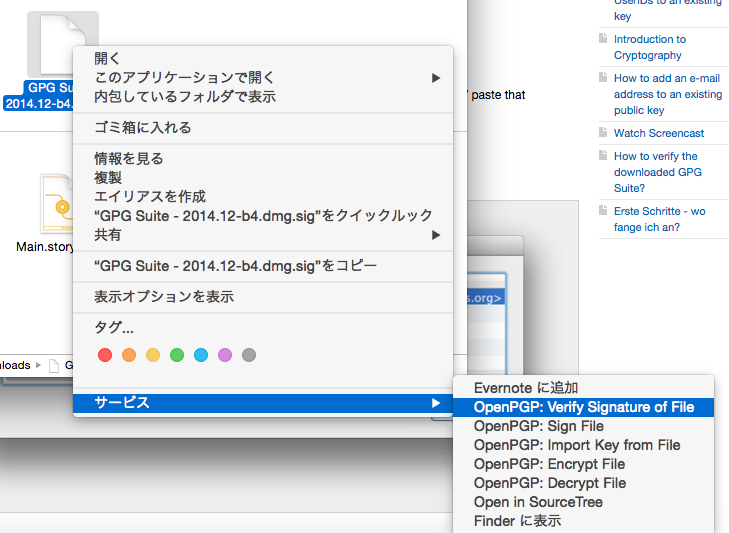
Task: Click the document icon in the Finder path bar
Action: coord(54,366)
